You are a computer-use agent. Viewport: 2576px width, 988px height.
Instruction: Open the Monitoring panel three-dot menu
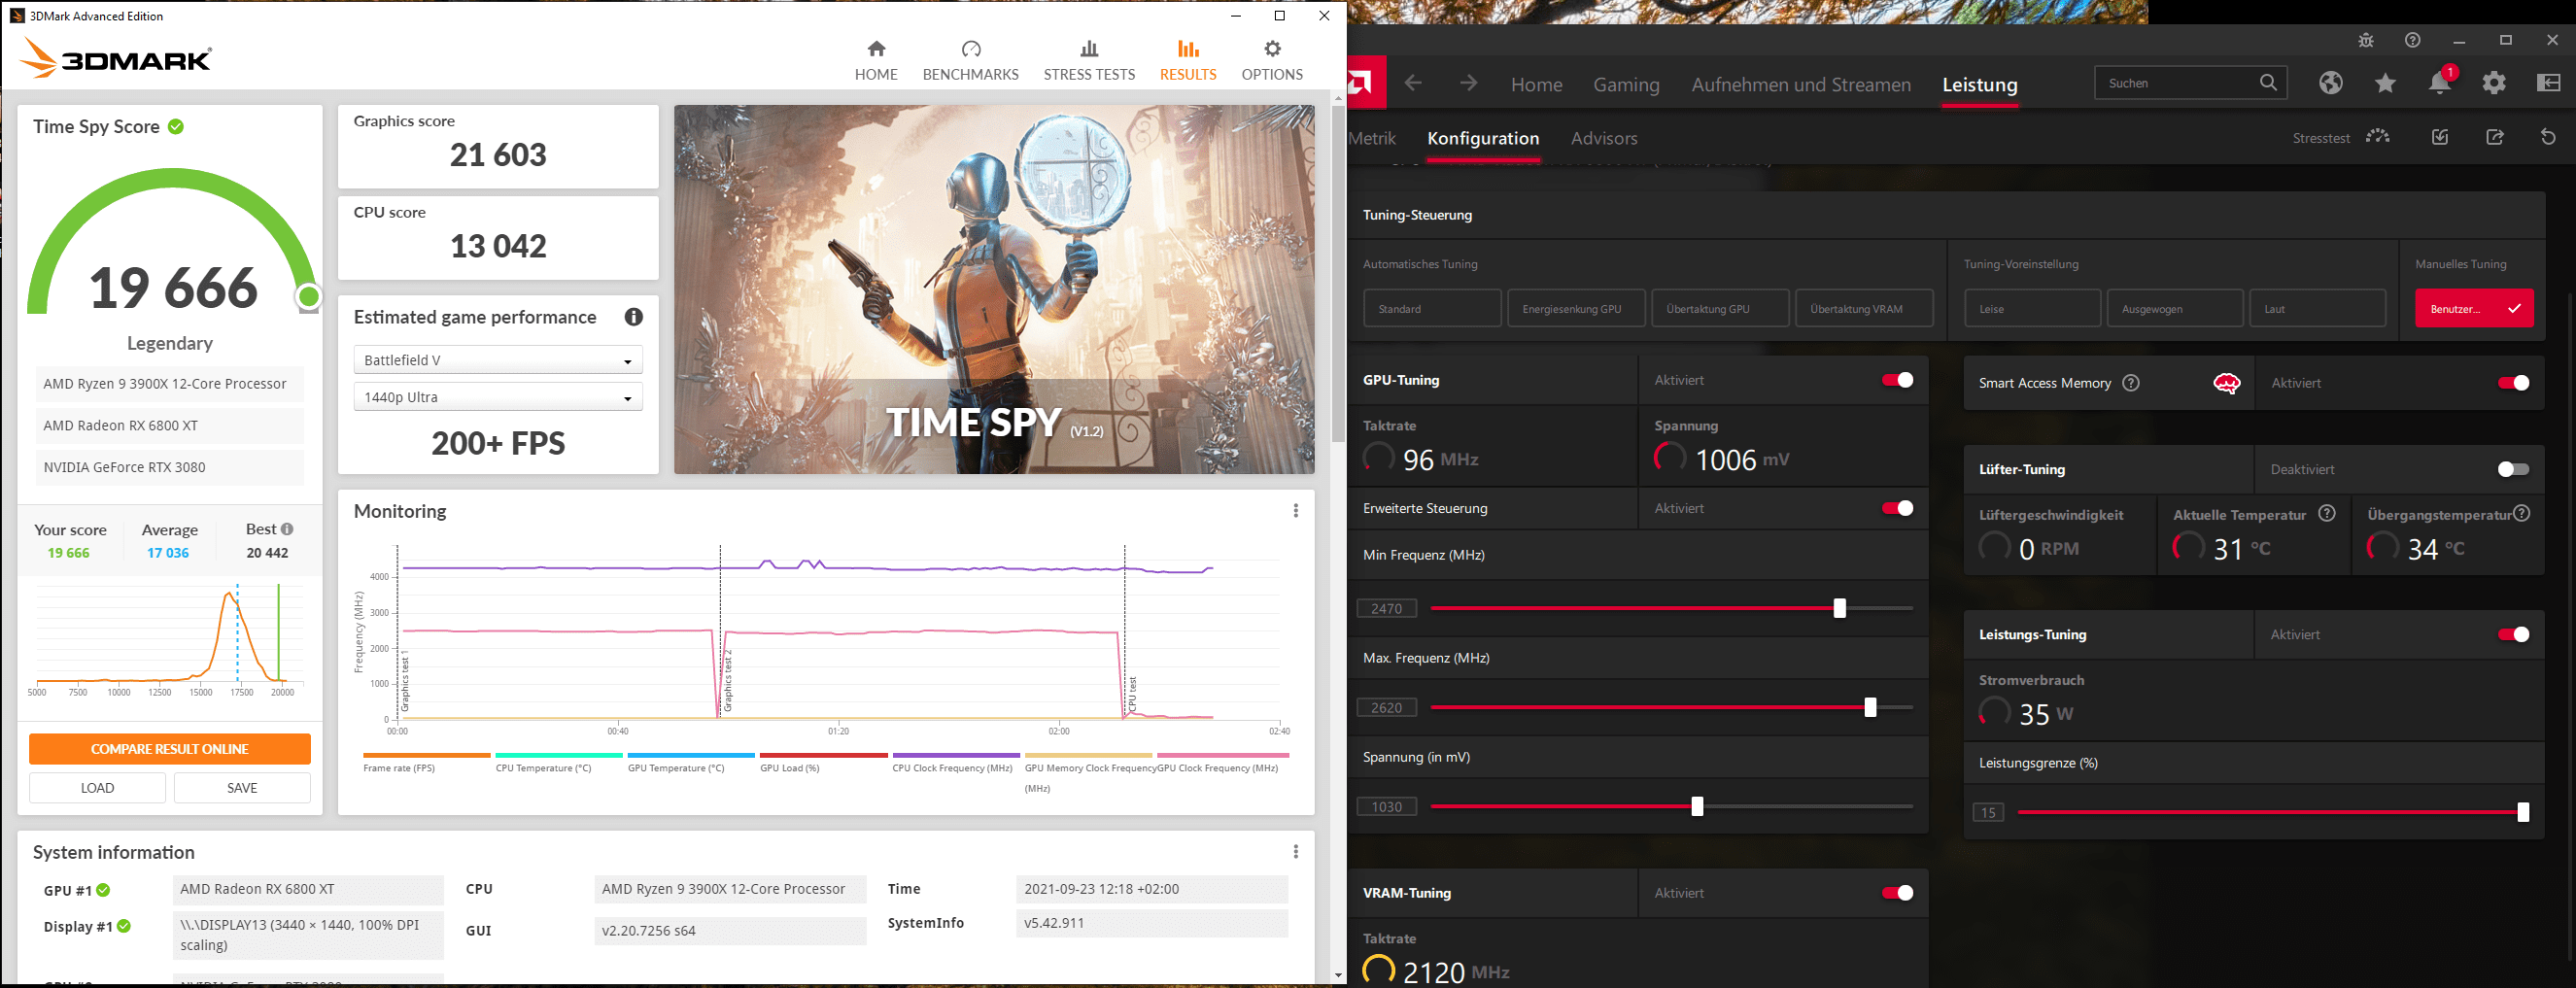(x=1296, y=511)
